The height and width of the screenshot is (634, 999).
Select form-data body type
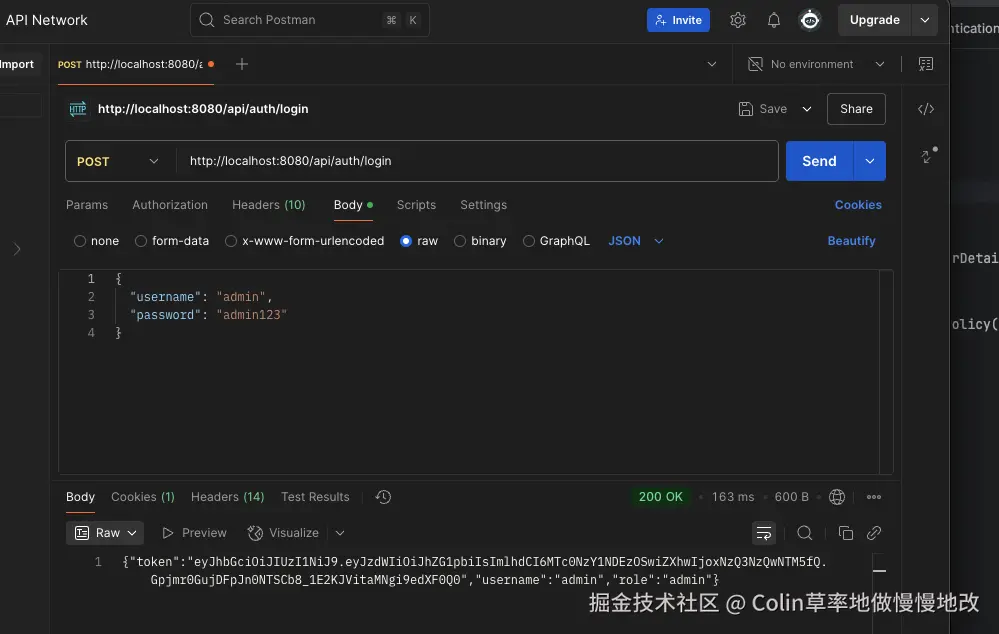[x=141, y=241]
